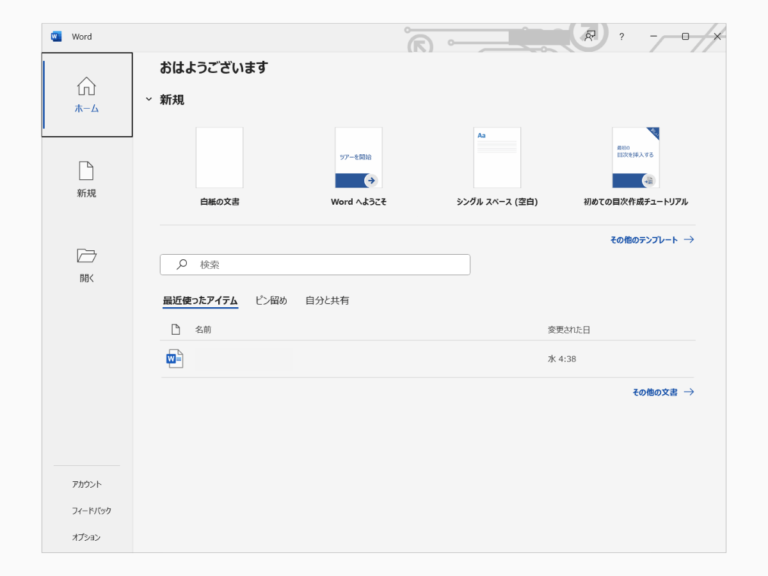Select the 最近使ったアイテム tab
This screenshot has width=768, height=576.
(x=200, y=301)
